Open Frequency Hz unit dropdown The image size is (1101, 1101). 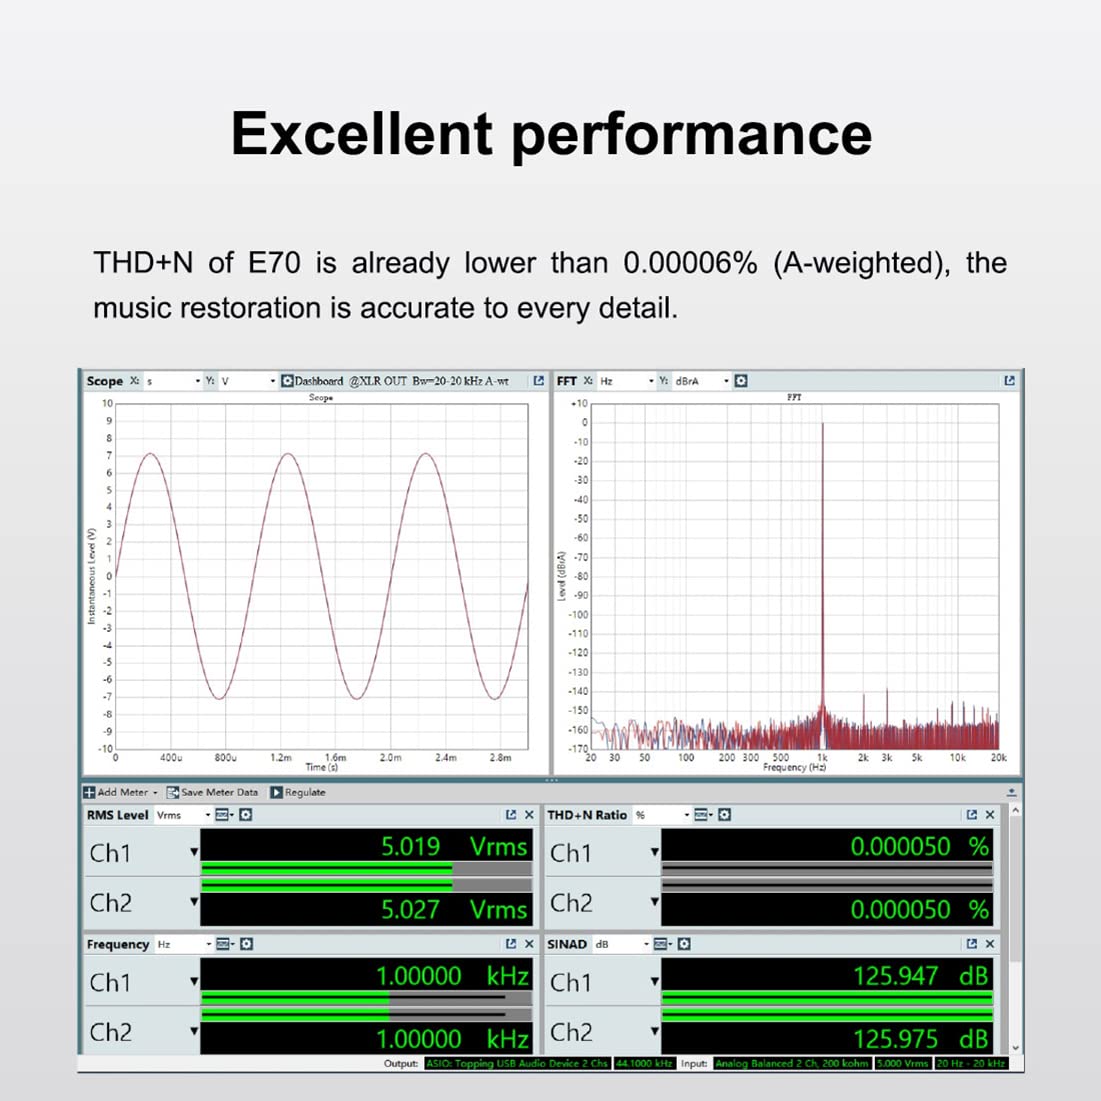183,944
